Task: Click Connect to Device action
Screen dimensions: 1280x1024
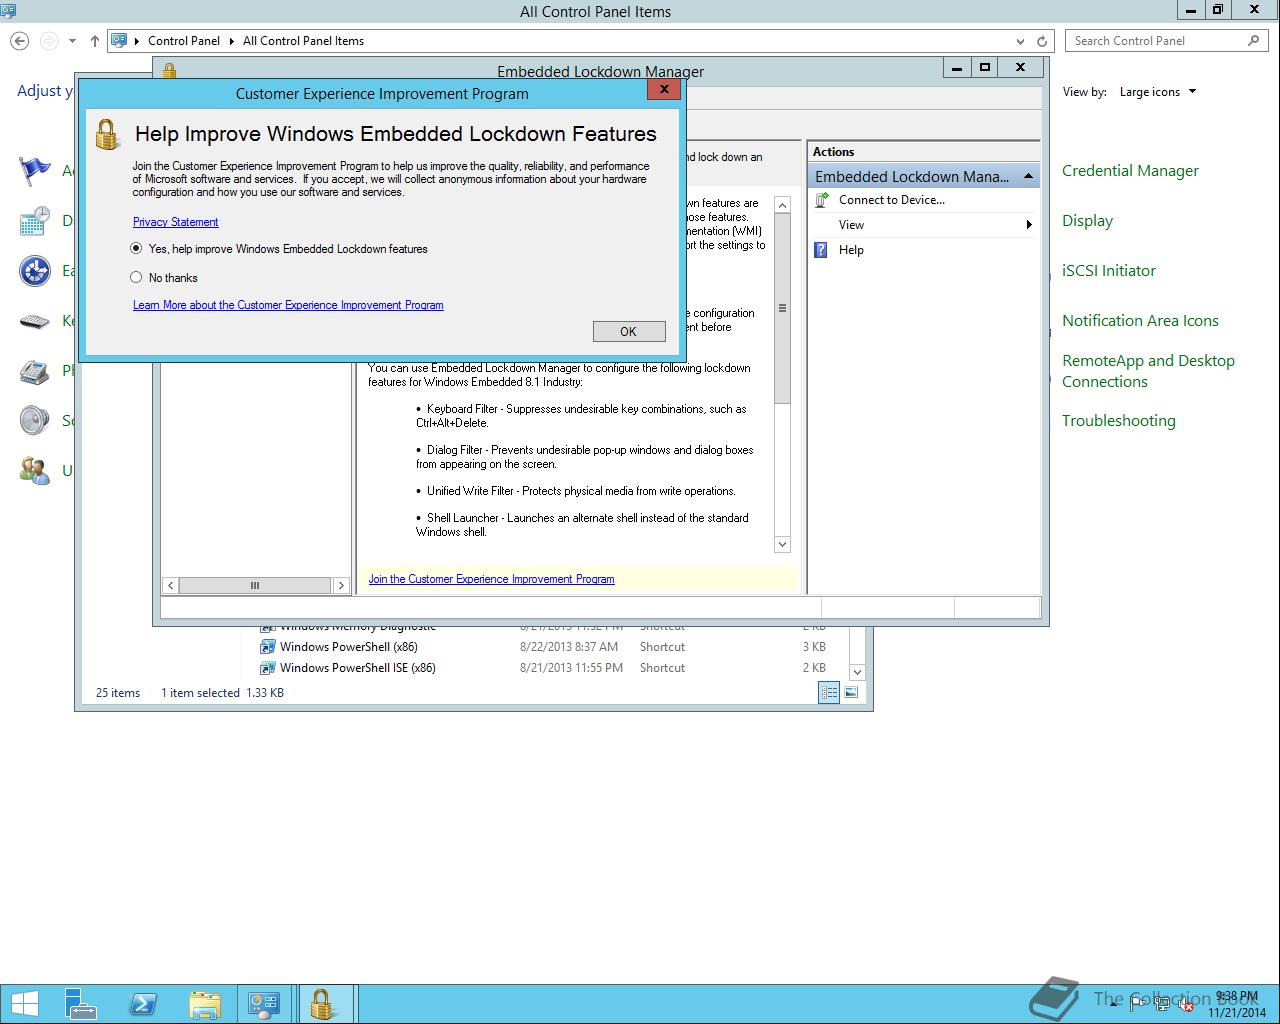Action: [x=892, y=200]
